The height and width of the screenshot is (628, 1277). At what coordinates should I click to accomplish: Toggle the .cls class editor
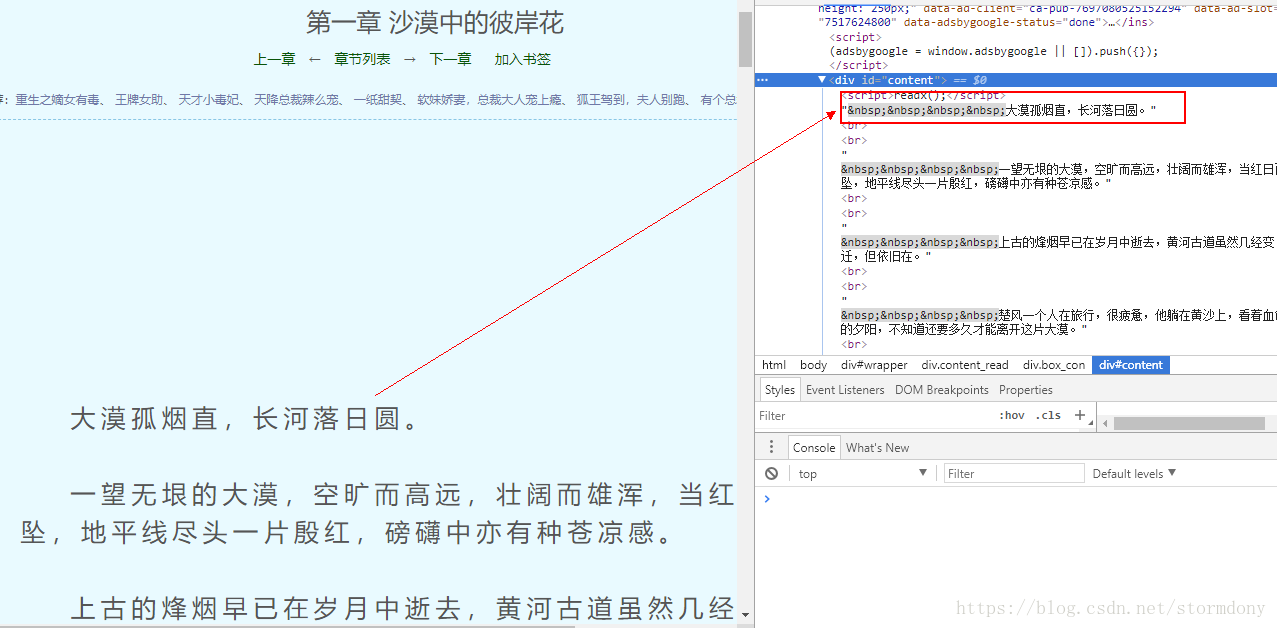pos(1048,415)
